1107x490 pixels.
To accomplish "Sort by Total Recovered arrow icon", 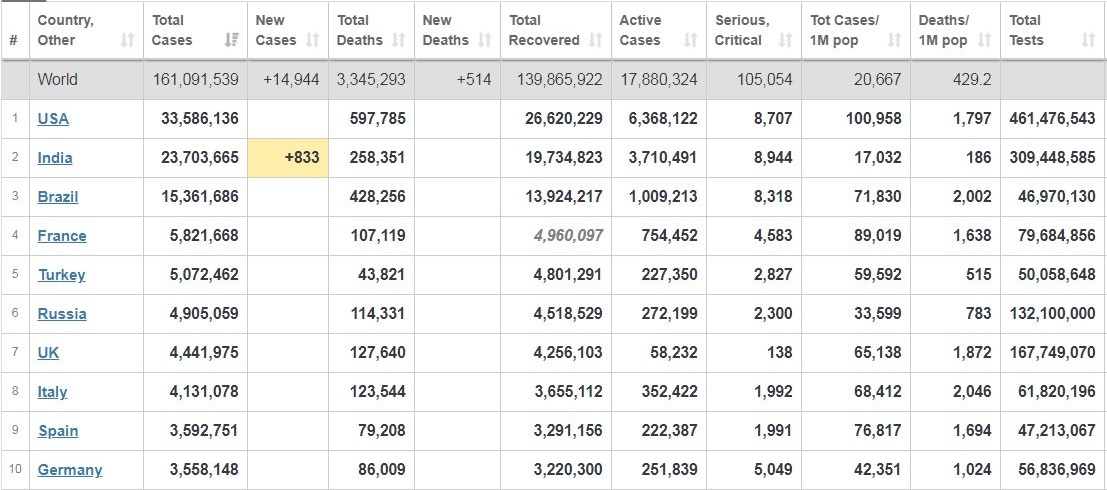I will (x=595, y=40).
